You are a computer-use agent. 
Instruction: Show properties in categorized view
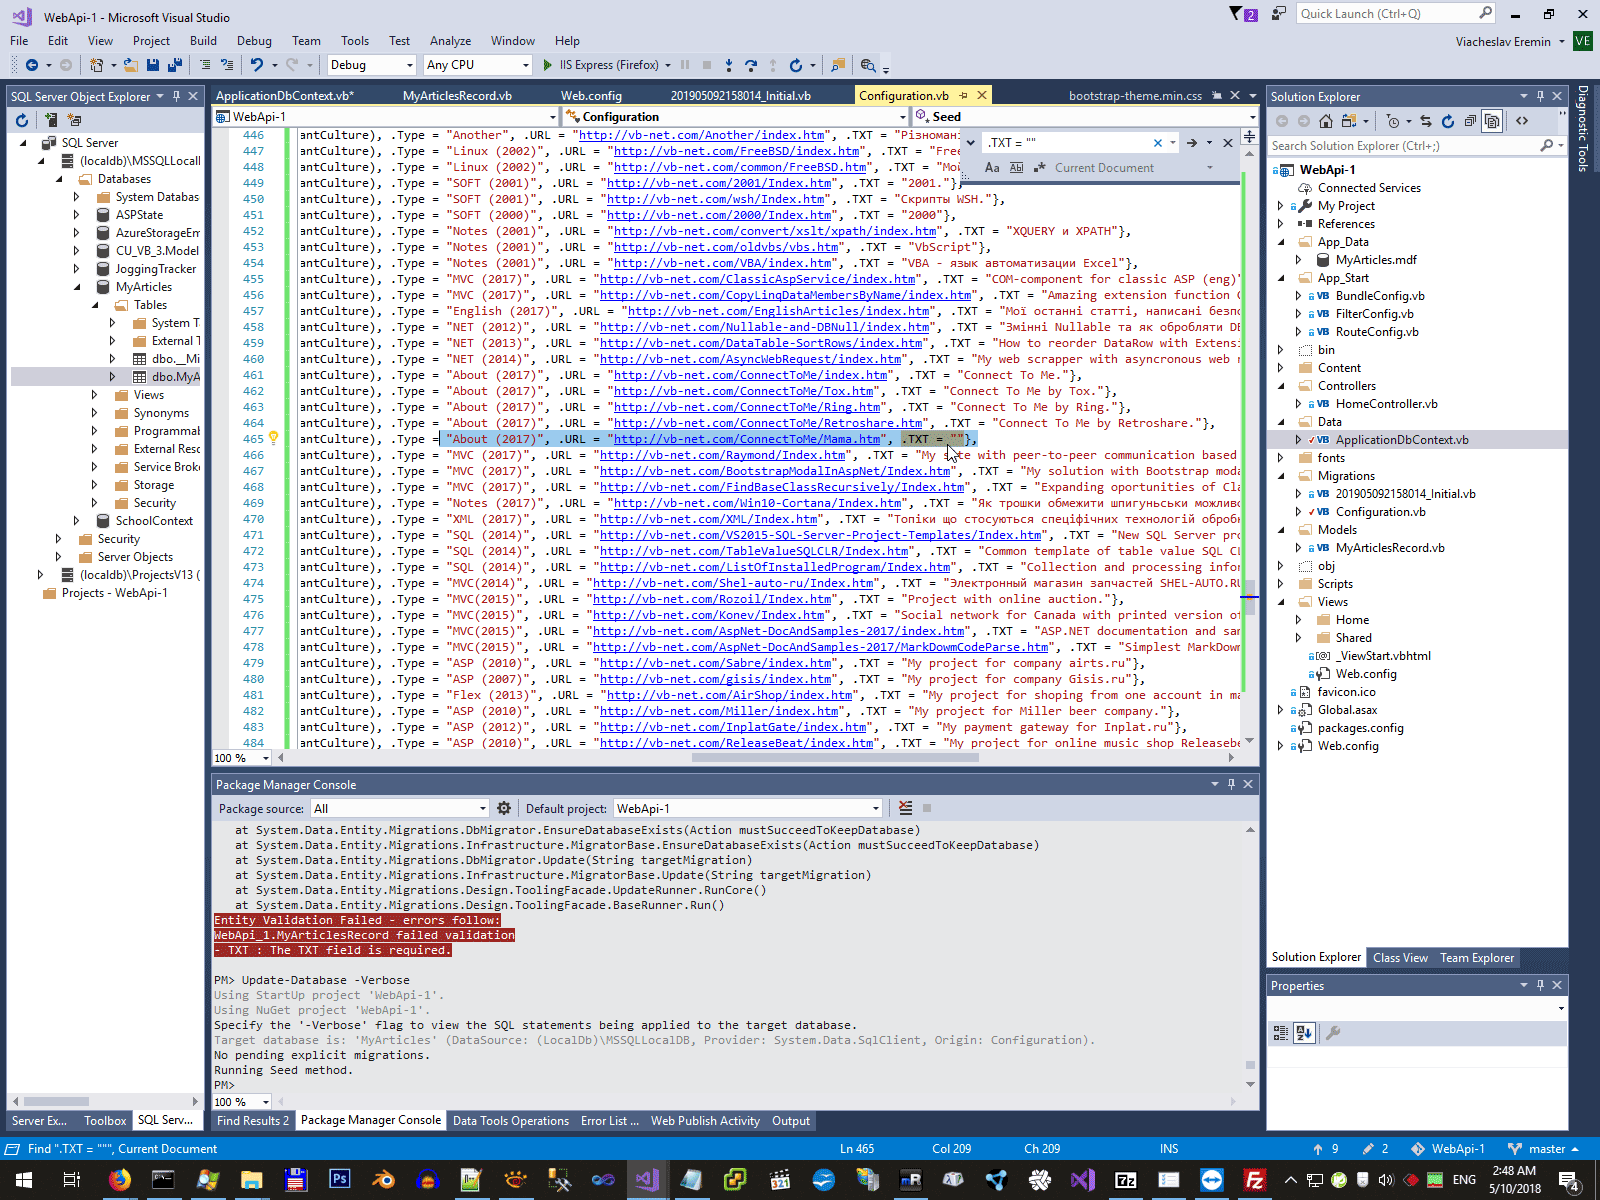coord(1280,1033)
